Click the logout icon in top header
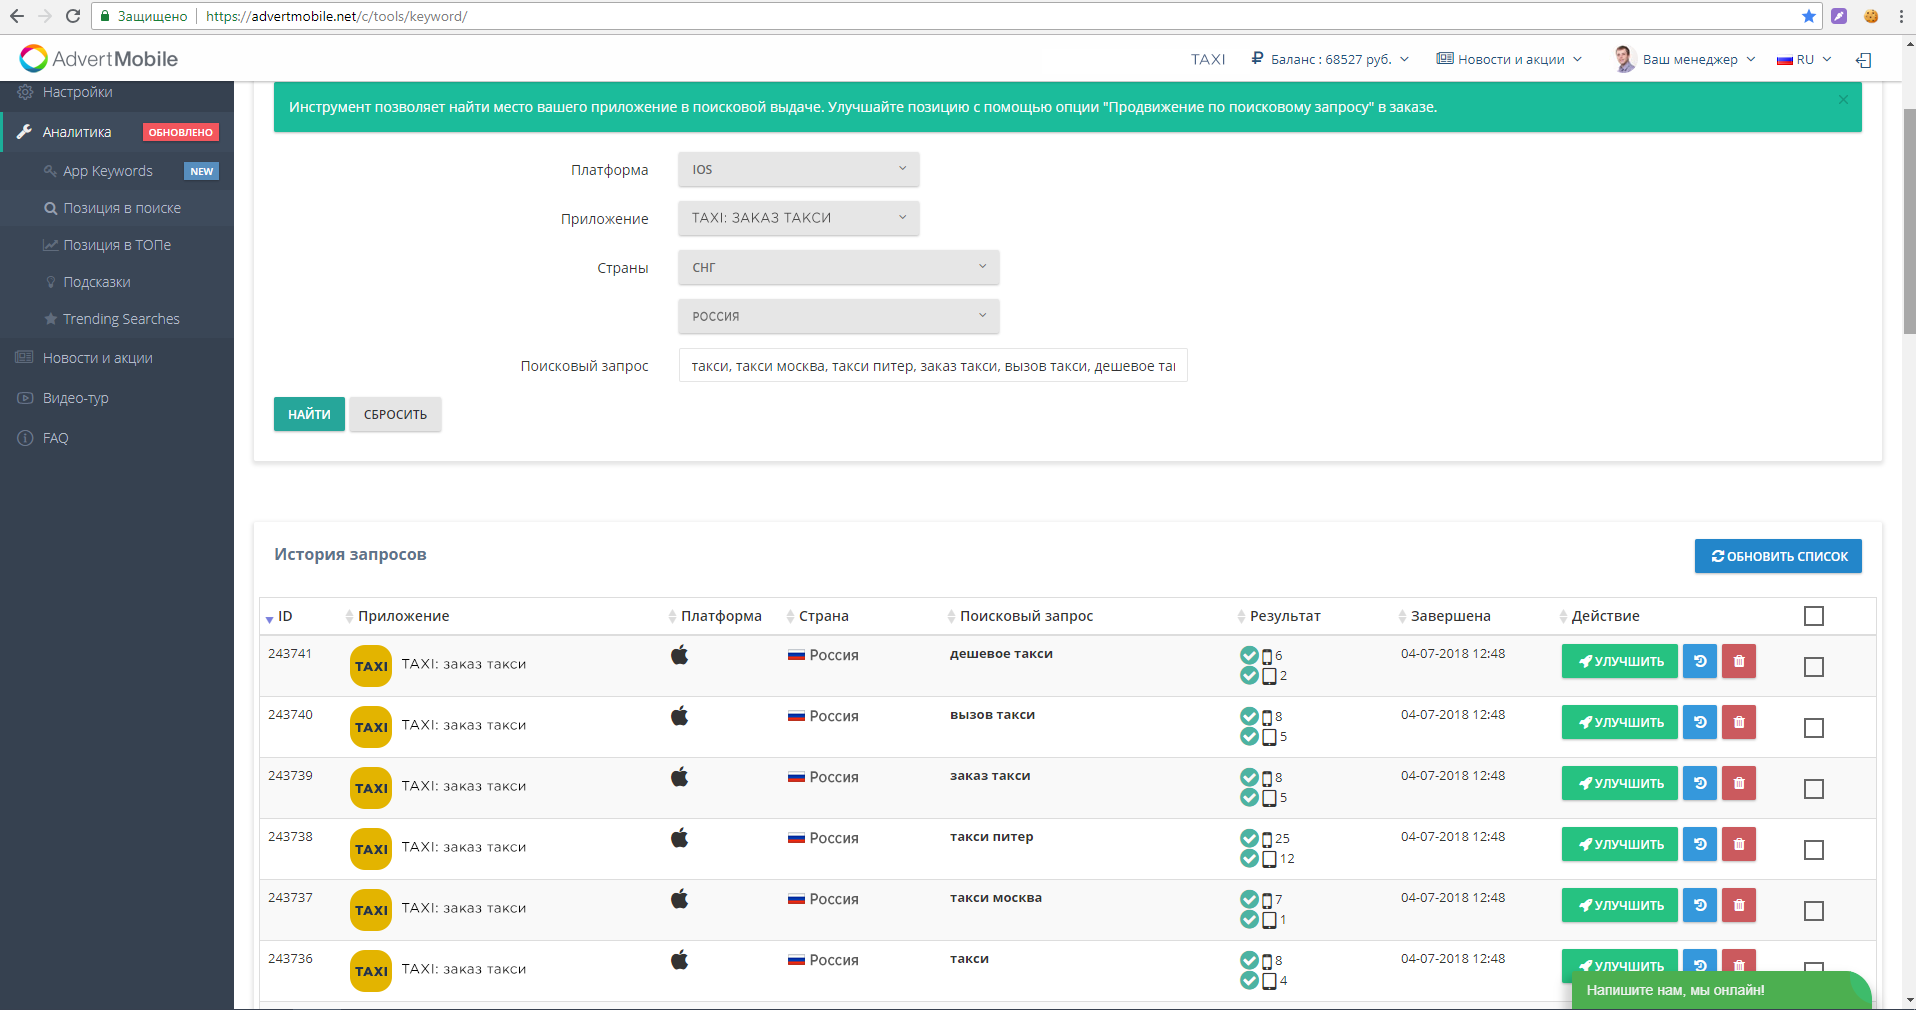This screenshot has width=1916, height=1010. pos(1864,60)
